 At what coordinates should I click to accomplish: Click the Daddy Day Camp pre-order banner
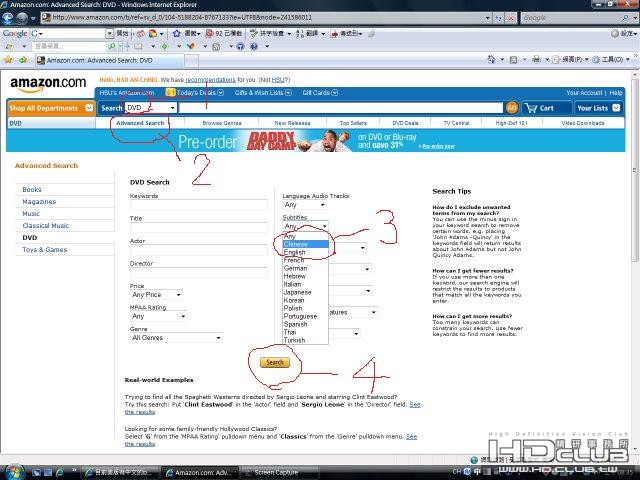(316, 141)
